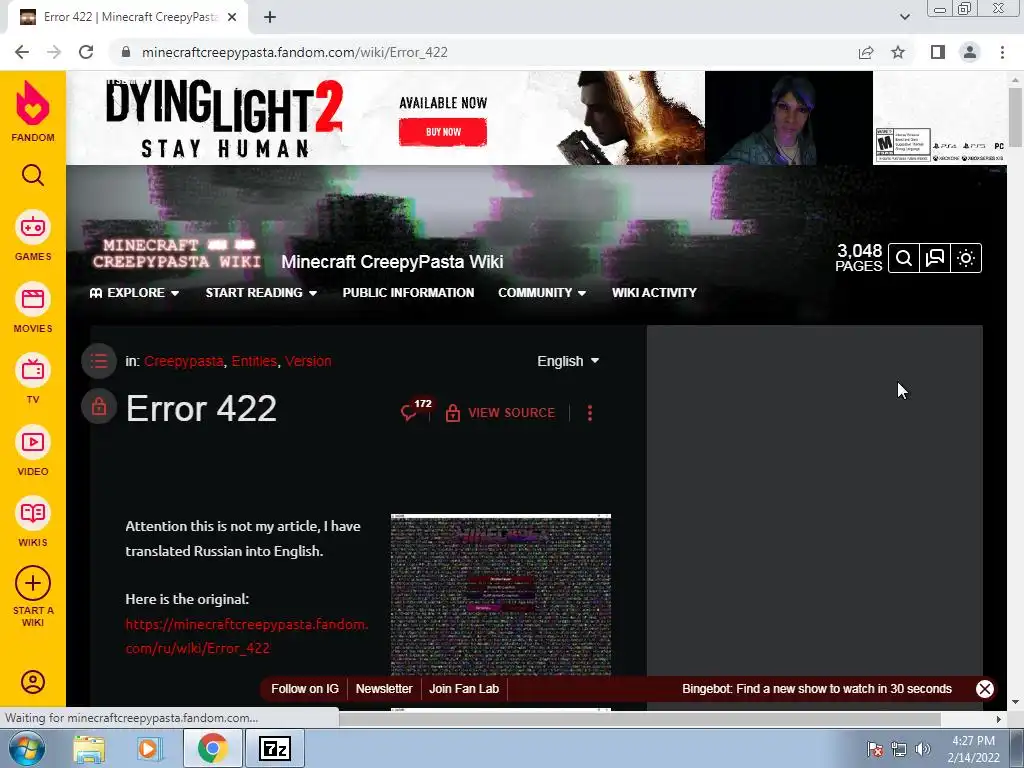Viewport: 1024px width, 768px height.
Task: Open the article more-options vertical dots
Action: (590, 413)
